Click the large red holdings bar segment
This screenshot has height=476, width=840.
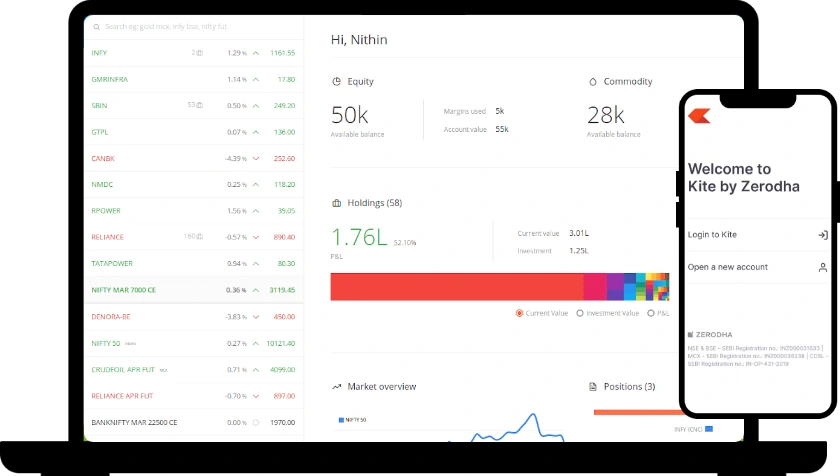click(457, 286)
